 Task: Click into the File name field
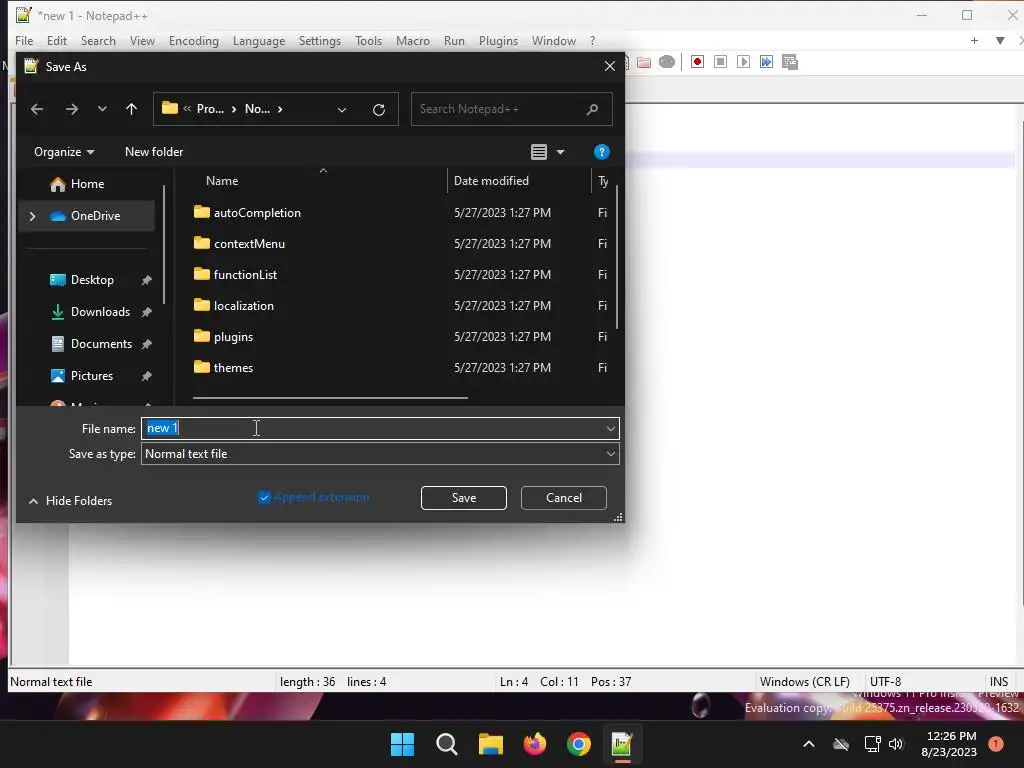(x=380, y=429)
